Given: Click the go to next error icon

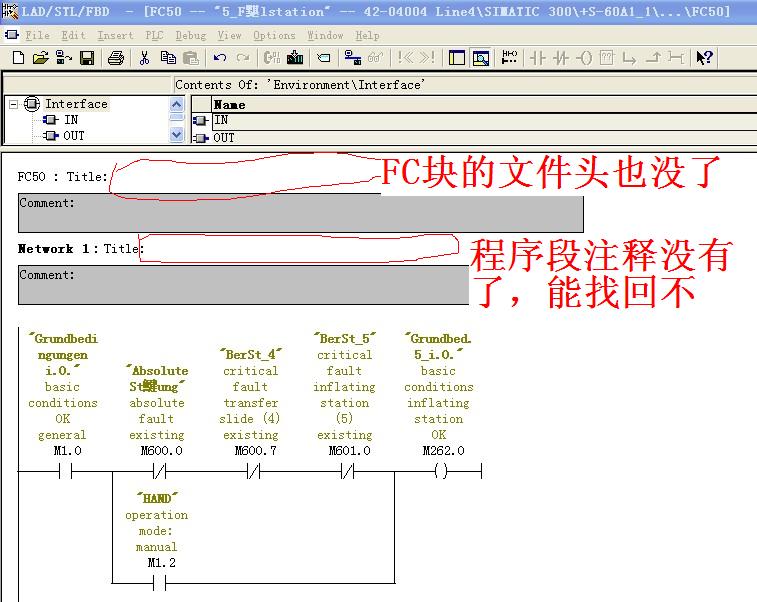Looking at the screenshot, I should point(427,58).
